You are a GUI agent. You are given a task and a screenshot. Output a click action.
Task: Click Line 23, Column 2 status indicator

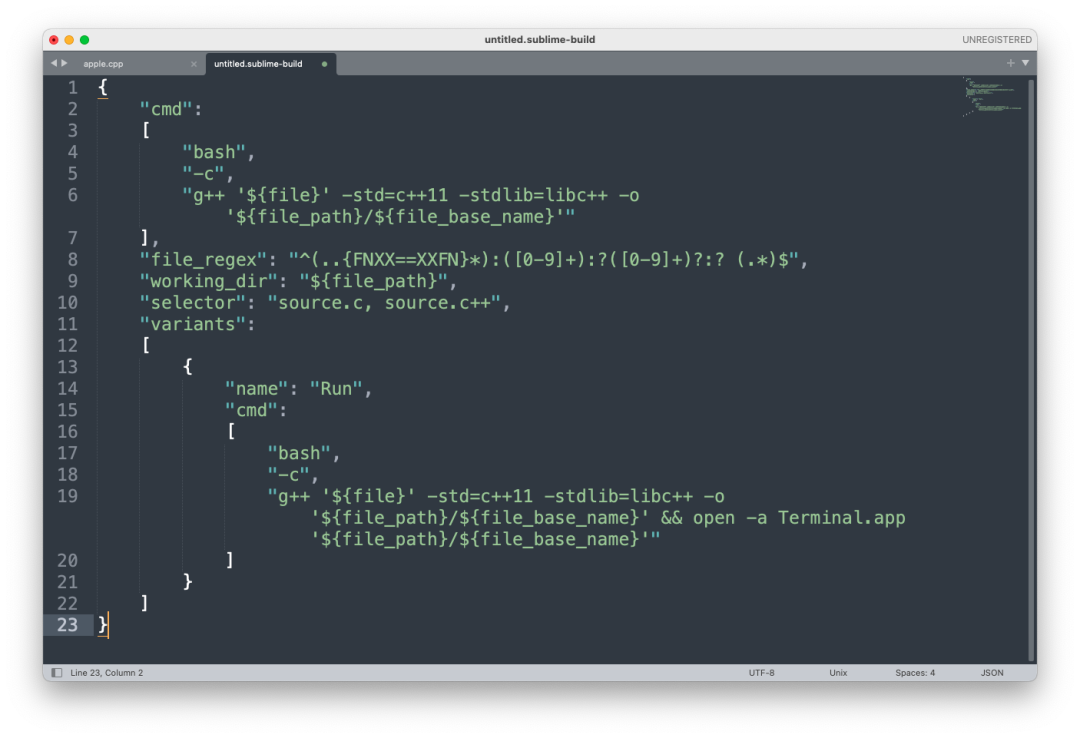pos(107,673)
